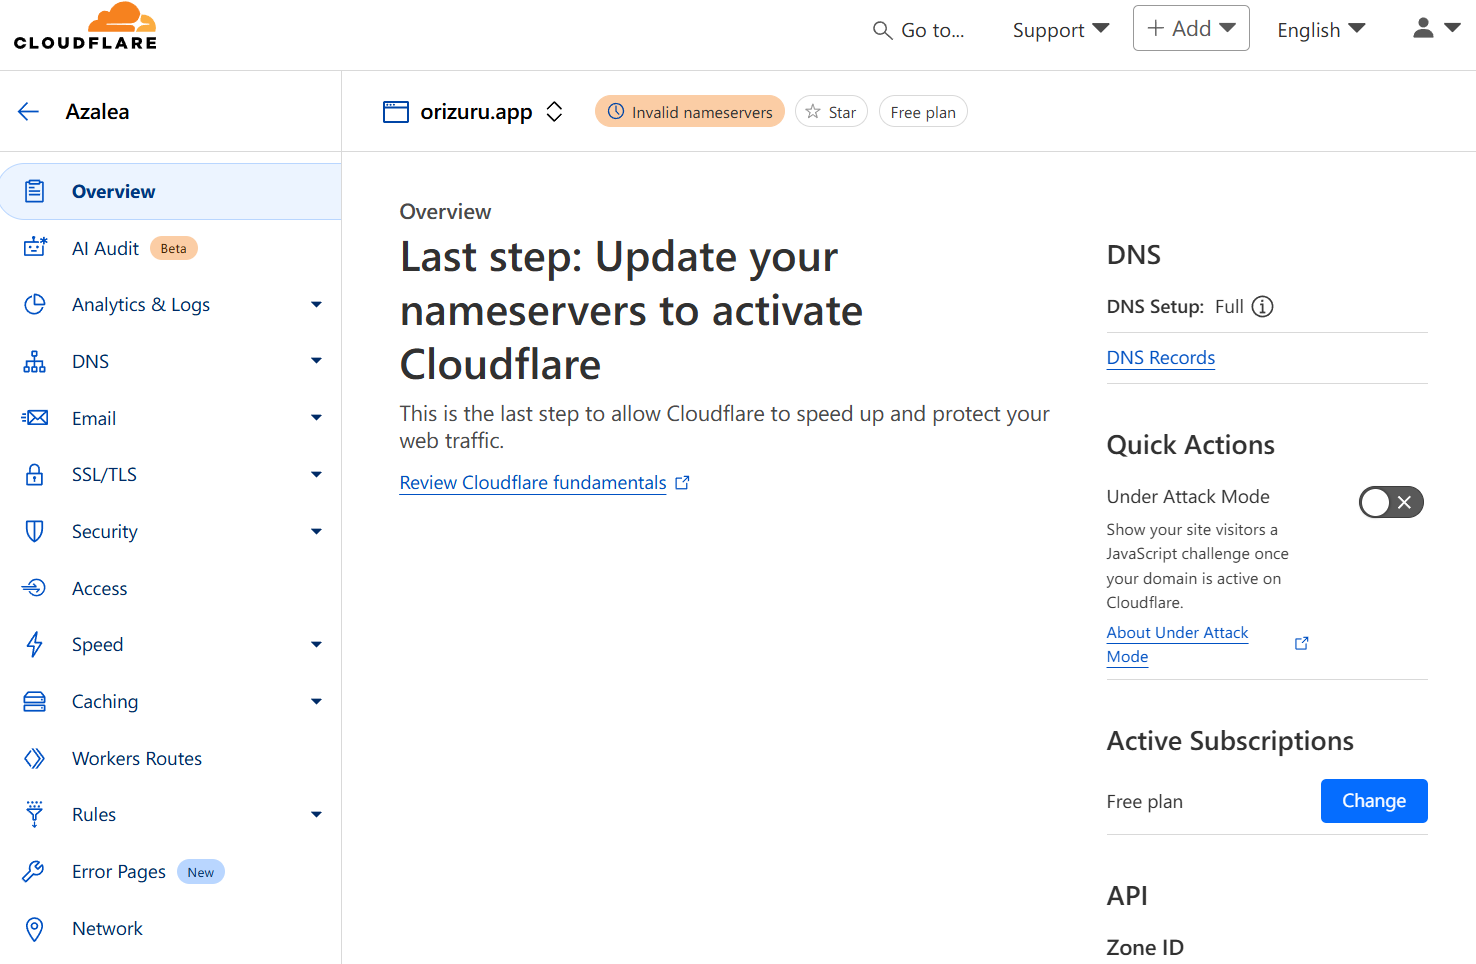Click the Invalid nameservers status badge

click(690, 112)
